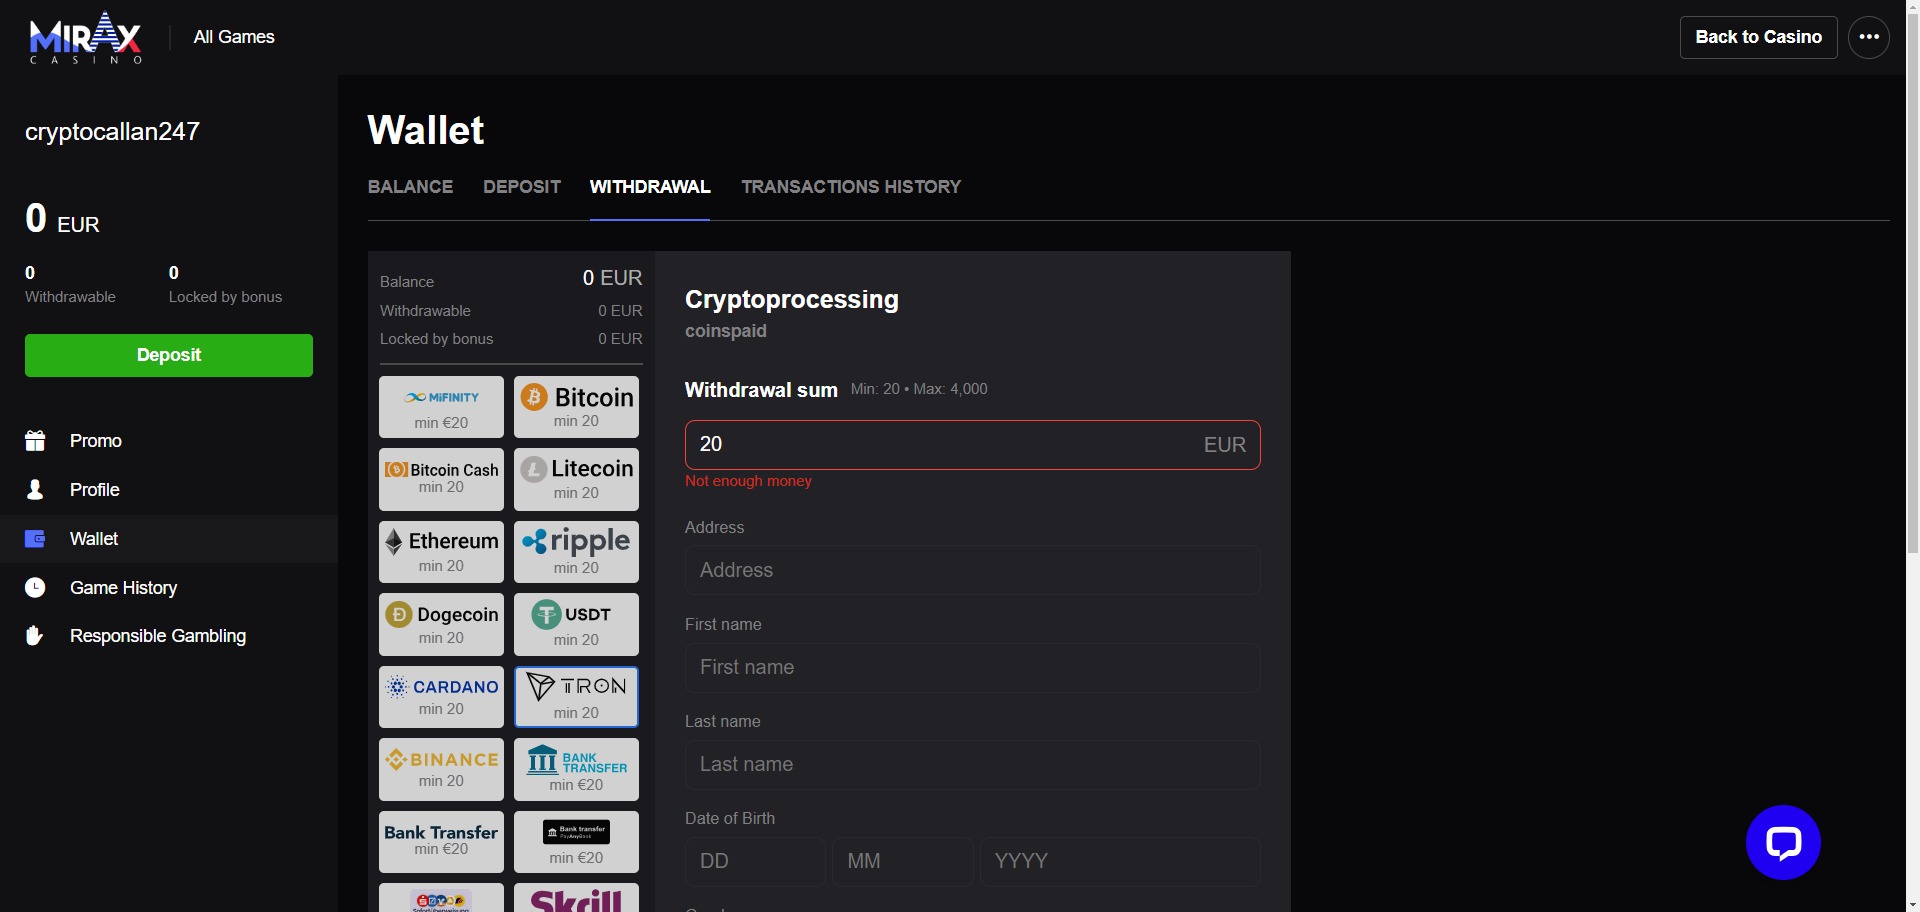Viewport: 1920px width, 912px height.
Task: Open Game History from the sidebar
Action: click(x=122, y=588)
